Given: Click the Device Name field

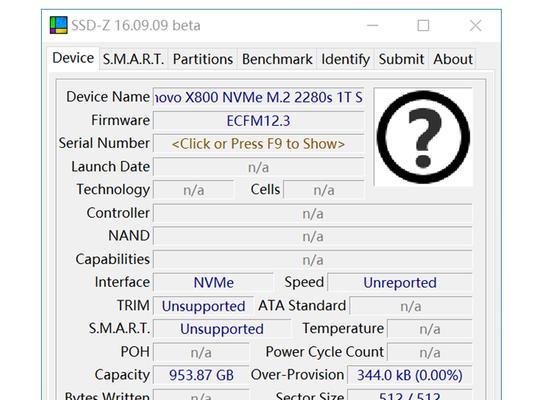Looking at the screenshot, I should click(x=259, y=98).
